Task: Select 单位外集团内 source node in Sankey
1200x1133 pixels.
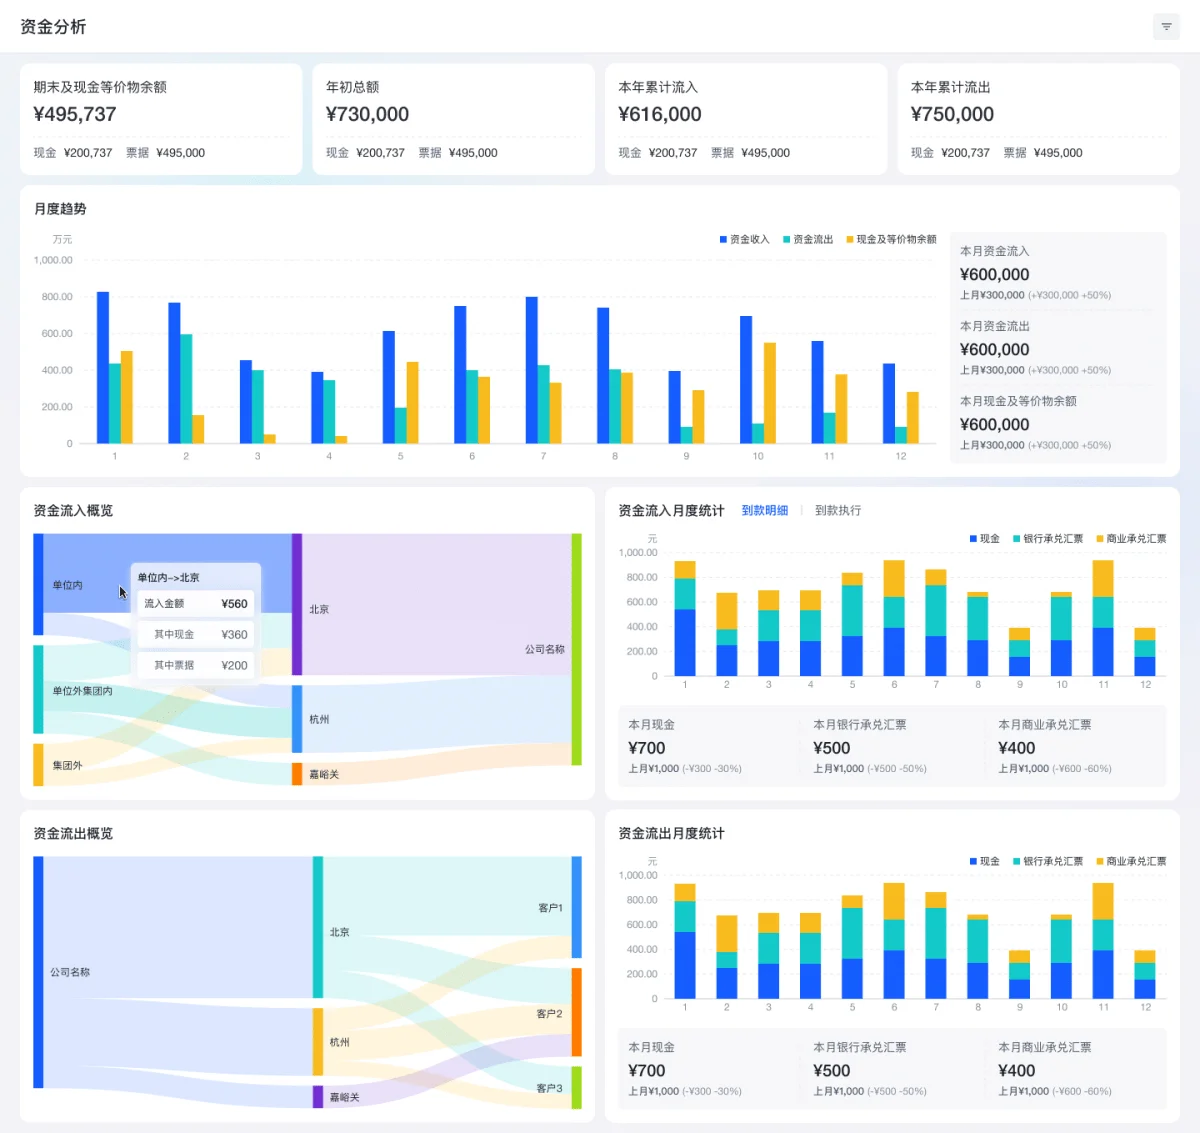Action: pos(38,689)
